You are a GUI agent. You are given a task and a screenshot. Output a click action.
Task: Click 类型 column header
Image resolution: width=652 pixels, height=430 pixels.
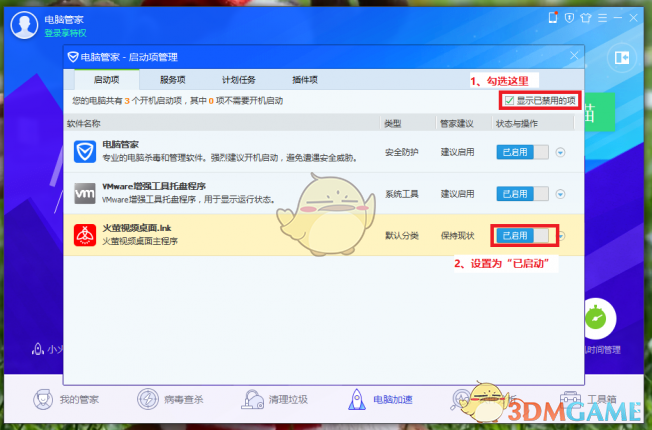393,124
